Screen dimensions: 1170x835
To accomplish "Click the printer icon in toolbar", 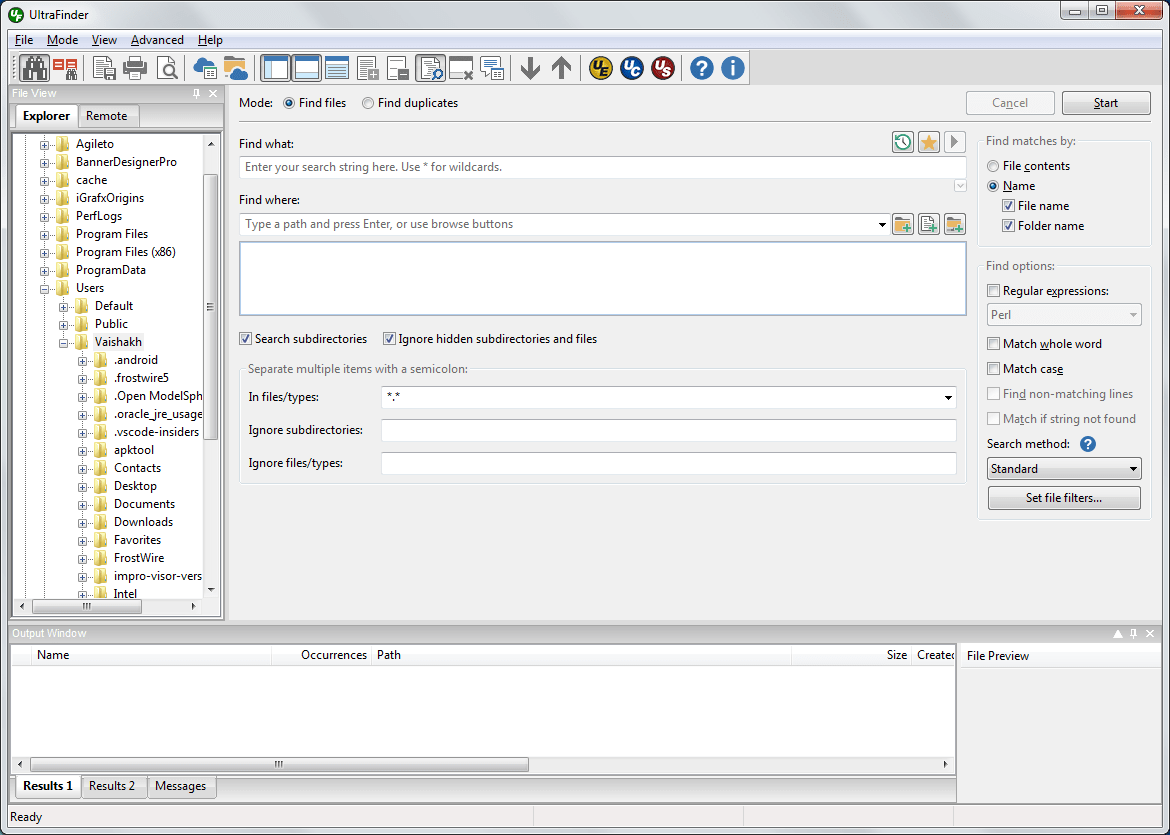I will [135, 68].
